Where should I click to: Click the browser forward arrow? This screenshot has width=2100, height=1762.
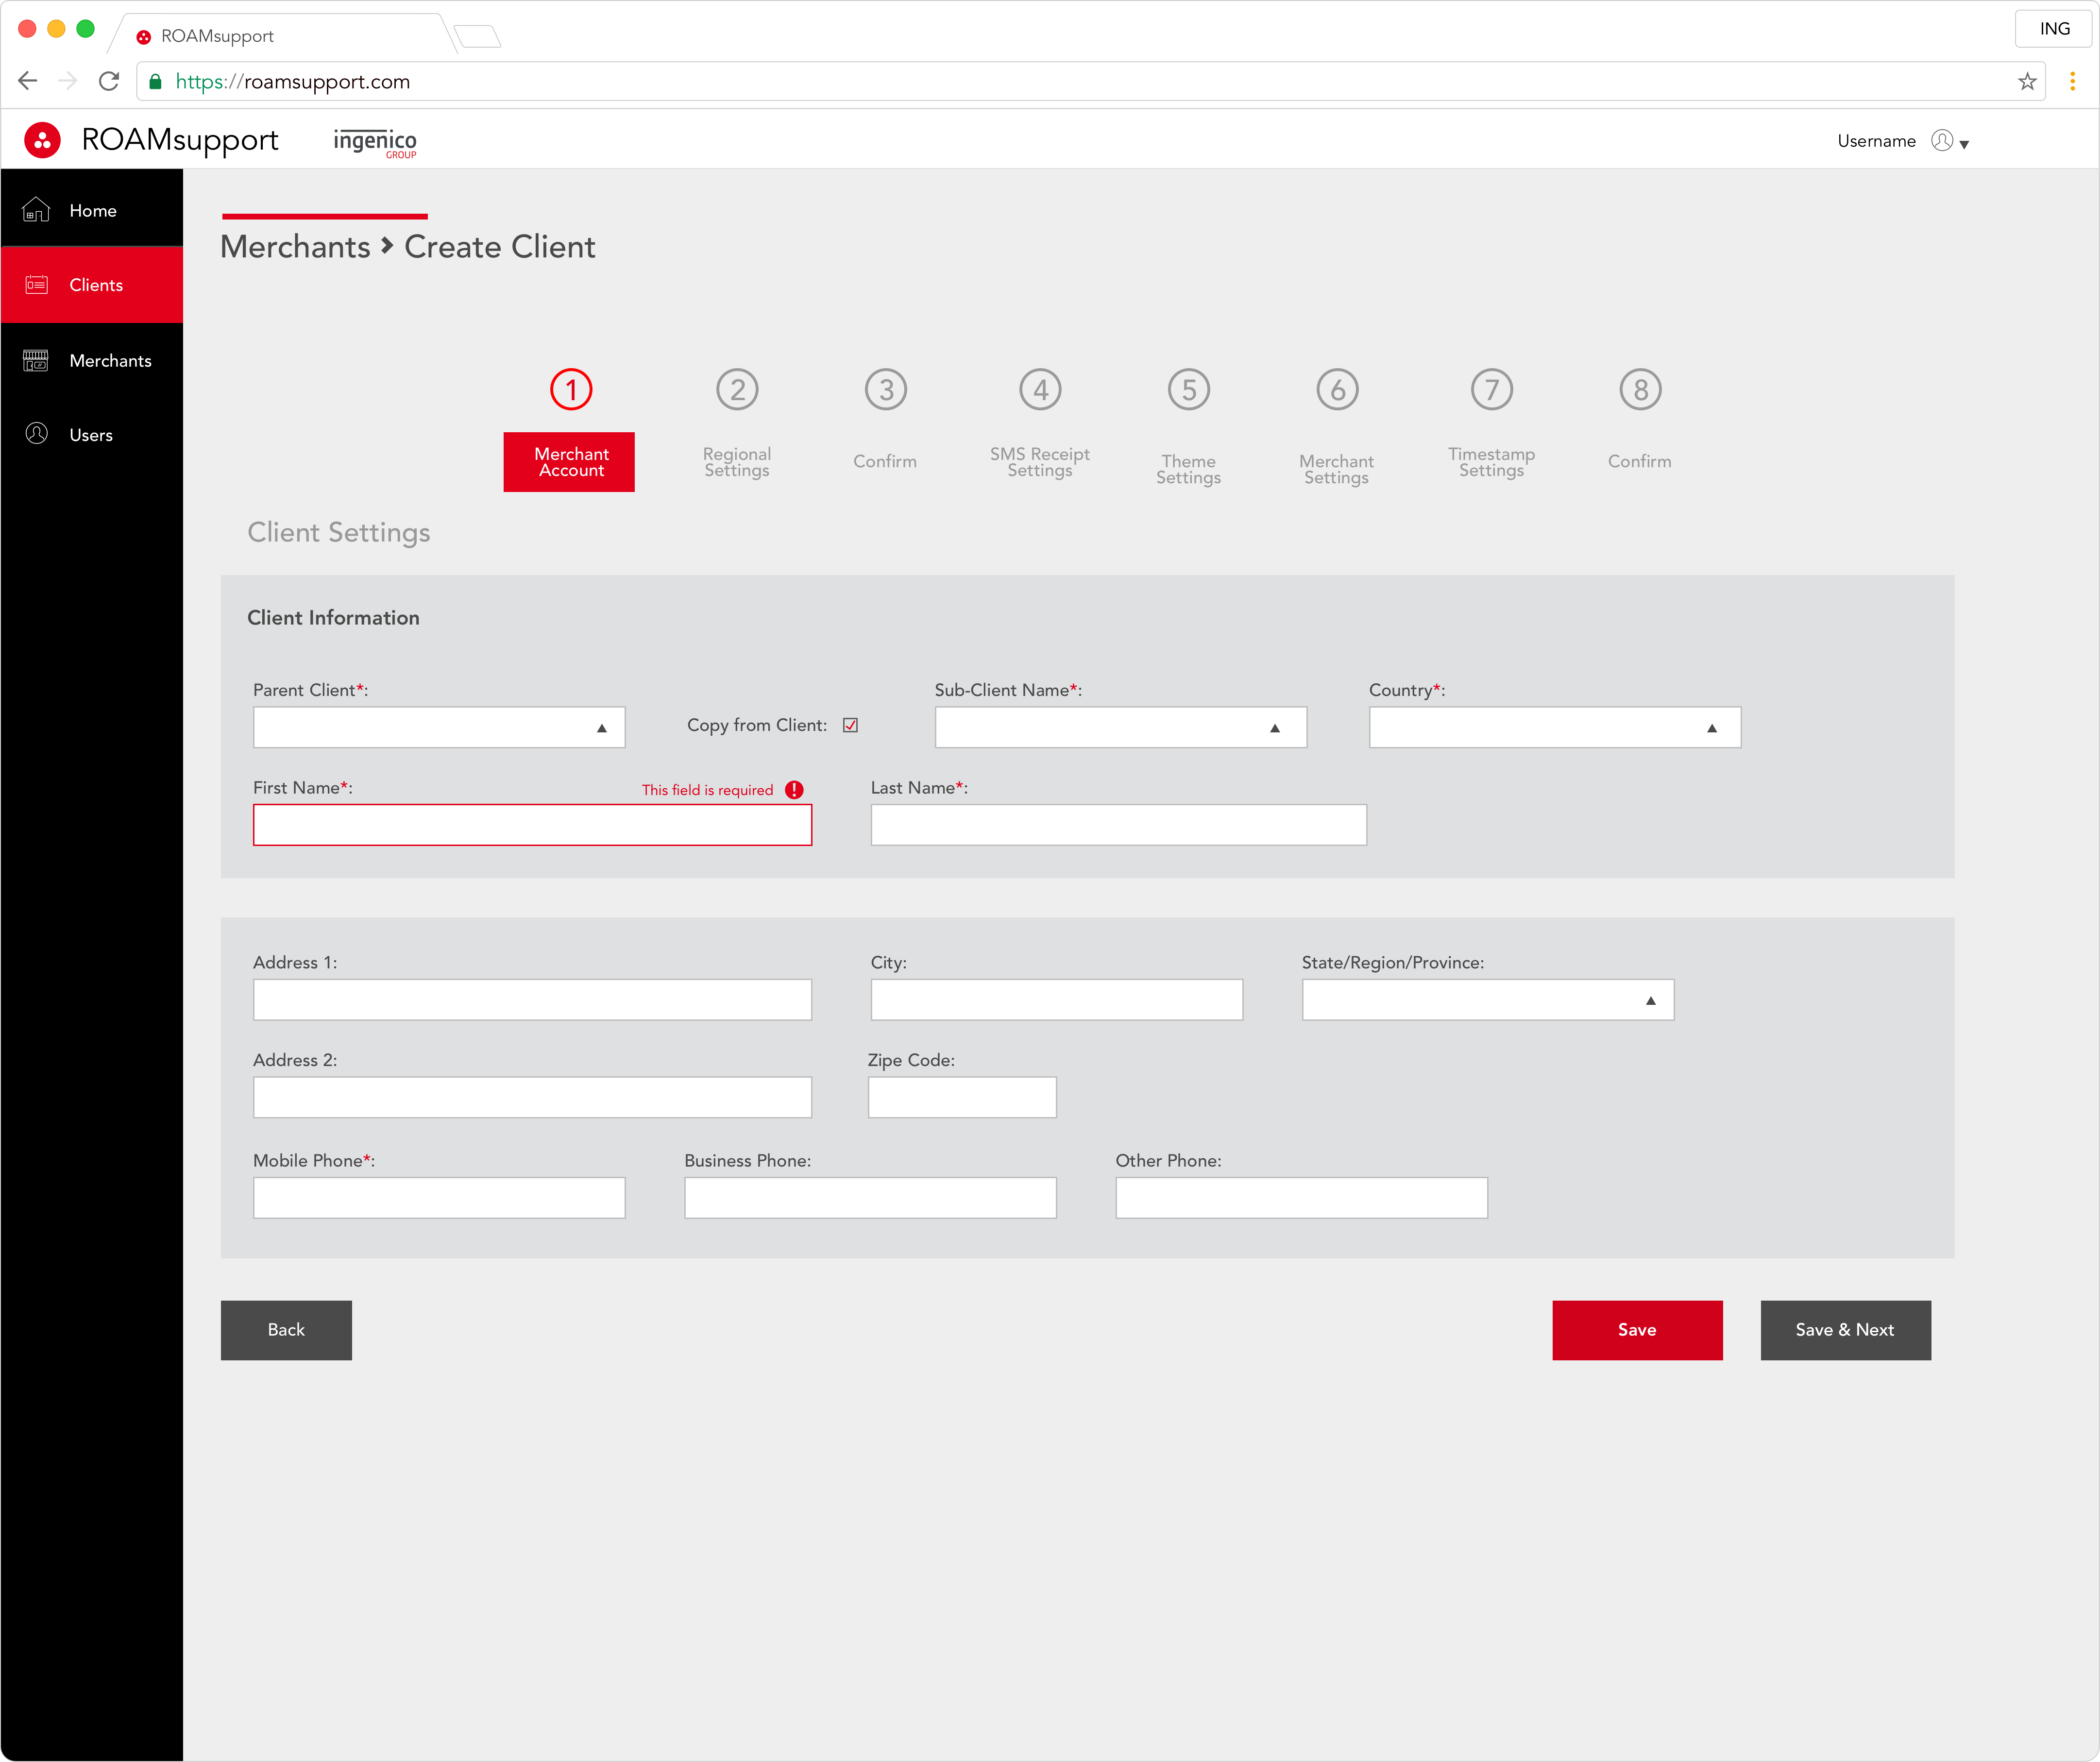coord(68,81)
